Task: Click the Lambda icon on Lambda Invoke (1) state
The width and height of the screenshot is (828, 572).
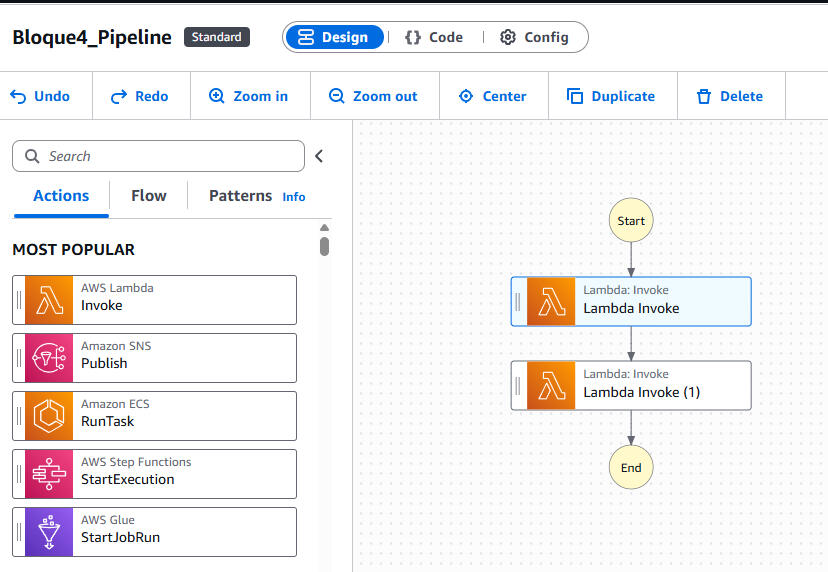Action: click(x=551, y=386)
